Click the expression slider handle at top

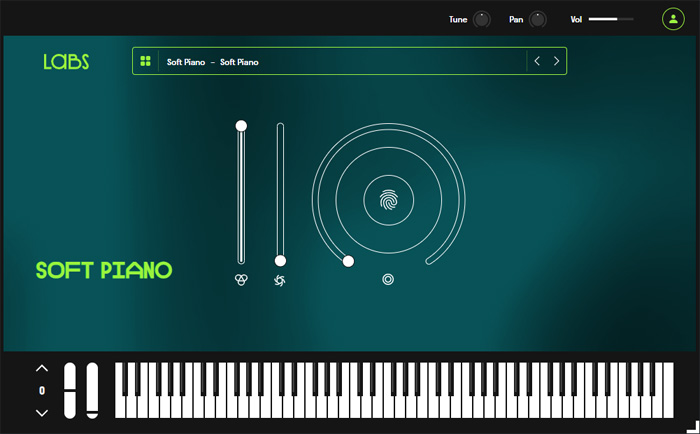[x=241, y=126]
